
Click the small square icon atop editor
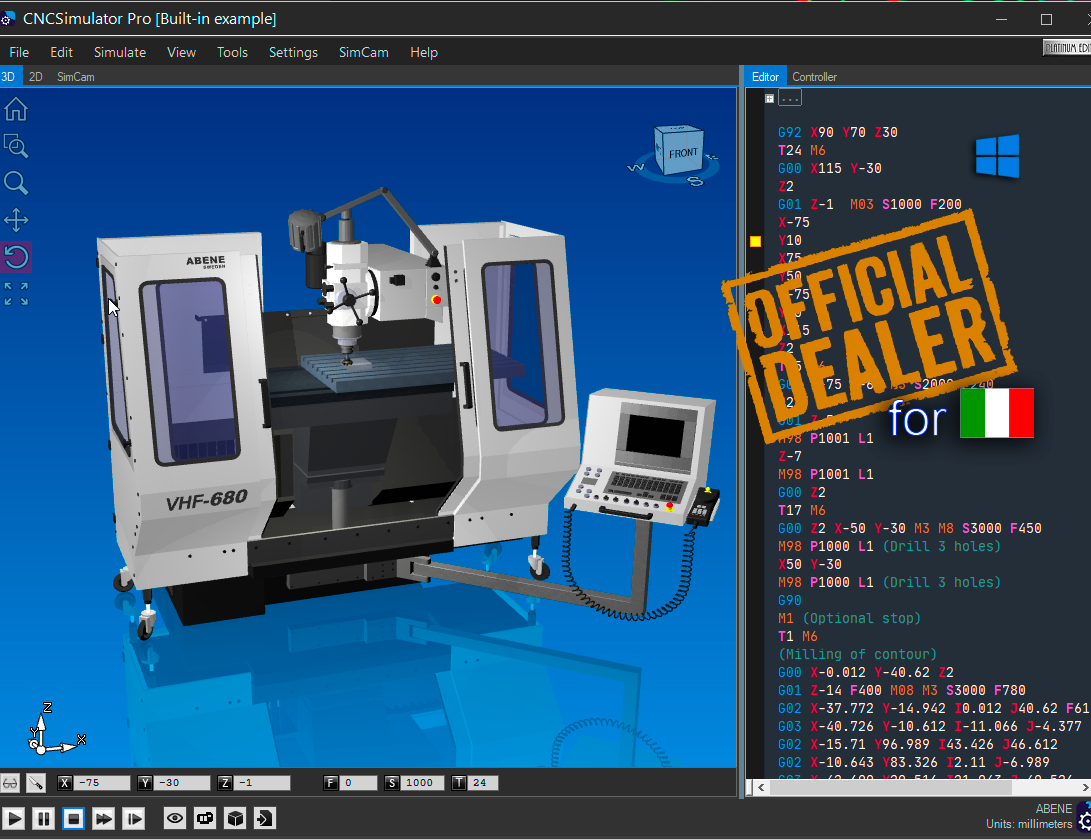point(770,99)
